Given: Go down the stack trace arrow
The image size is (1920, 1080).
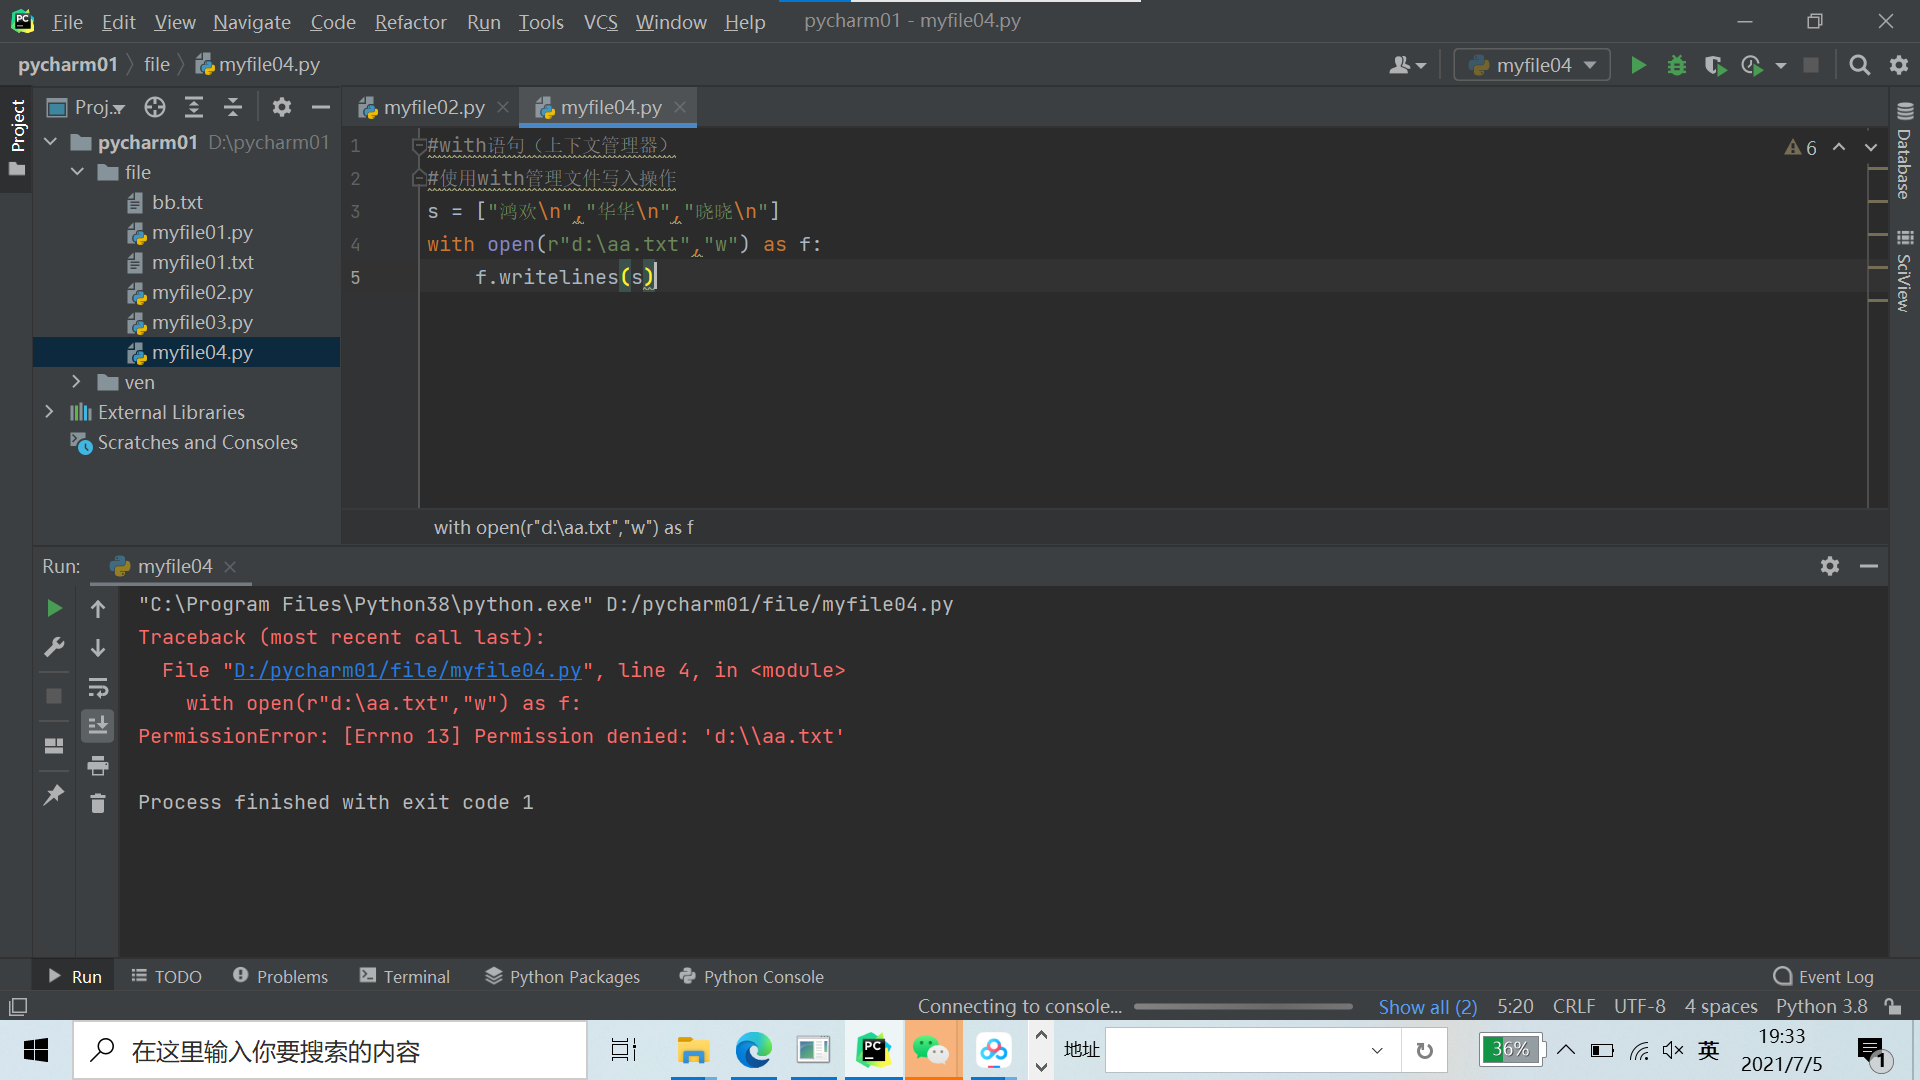Looking at the screenshot, I should [x=98, y=648].
